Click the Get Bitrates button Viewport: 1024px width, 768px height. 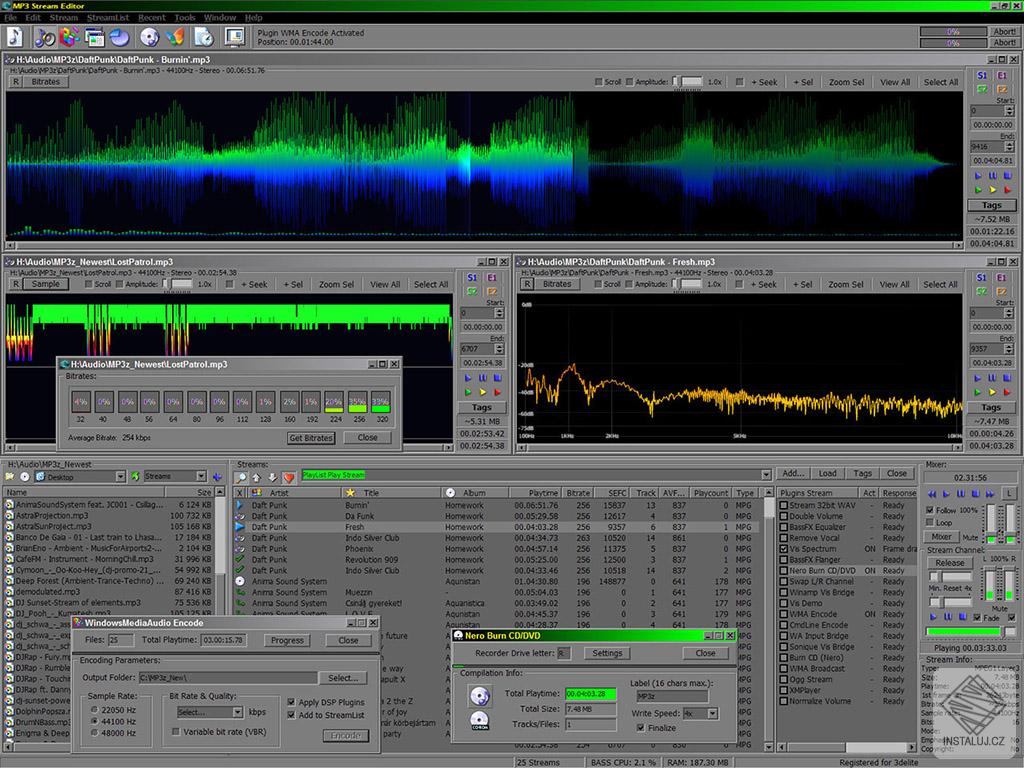[311, 438]
